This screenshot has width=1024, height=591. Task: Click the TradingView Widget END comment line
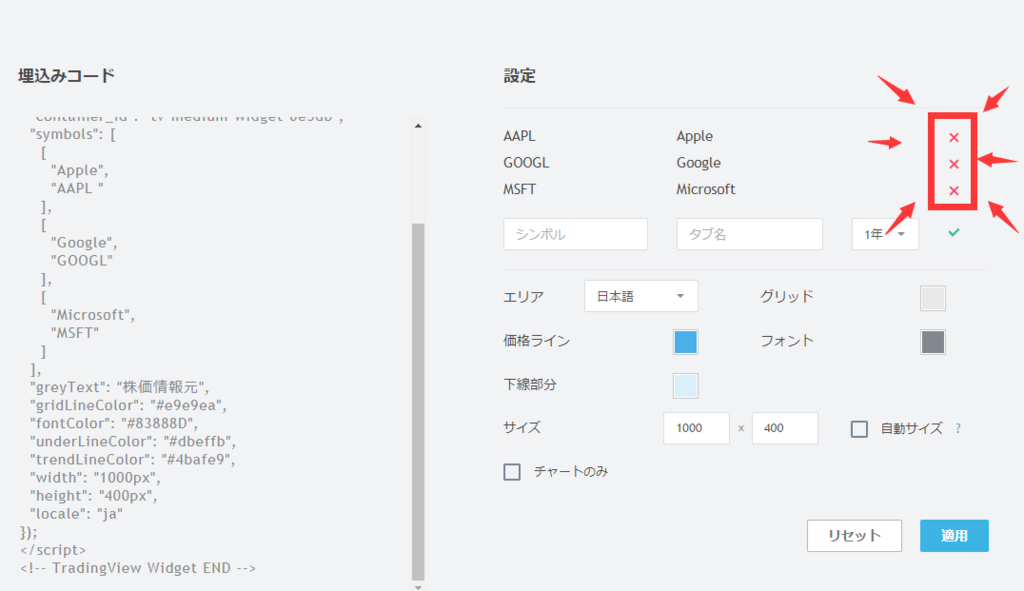(x=138, y=568)
